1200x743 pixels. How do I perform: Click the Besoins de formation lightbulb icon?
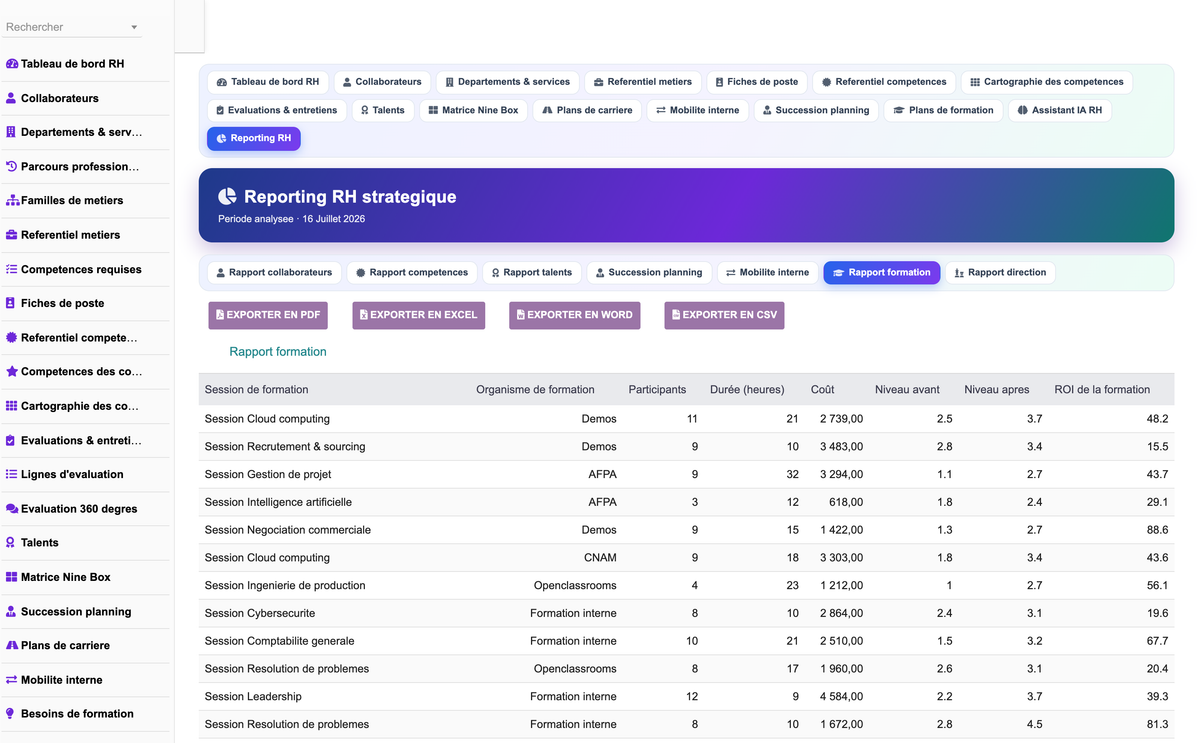point(12,714)
